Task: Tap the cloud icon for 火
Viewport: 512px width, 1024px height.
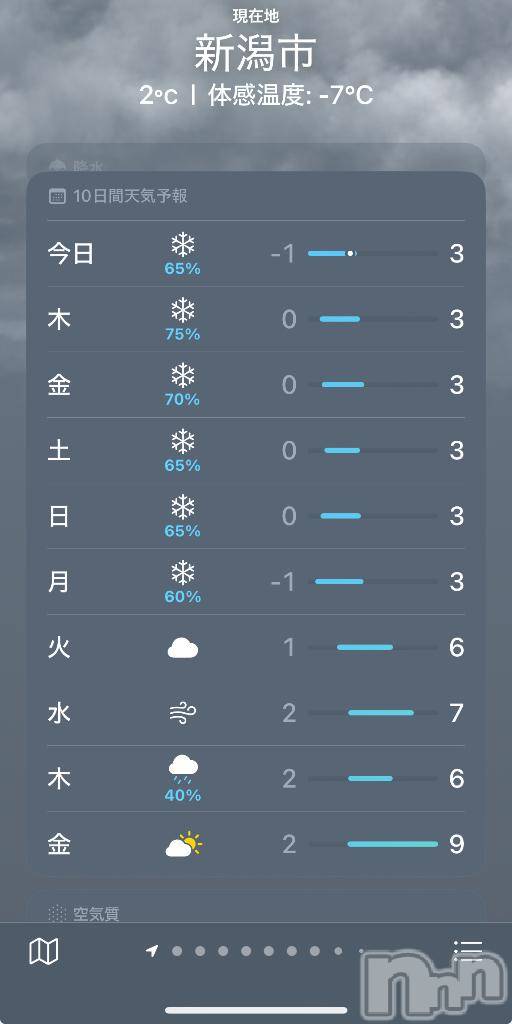Action: tap(183, 648)
